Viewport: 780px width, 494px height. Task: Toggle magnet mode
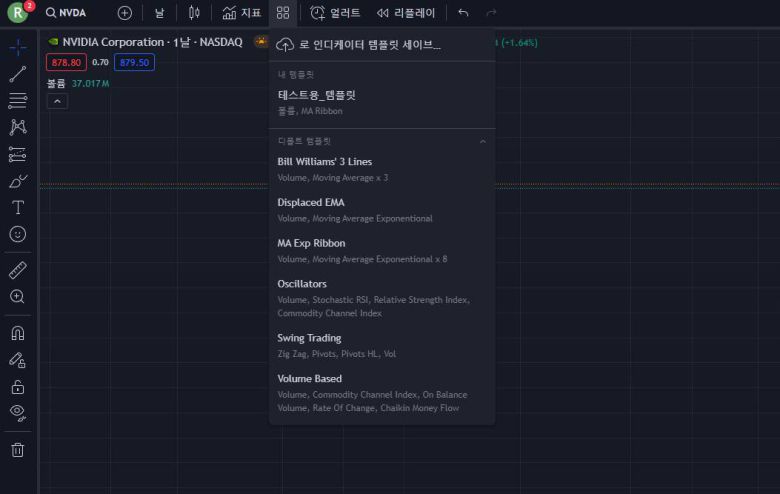tap(18, 333)
